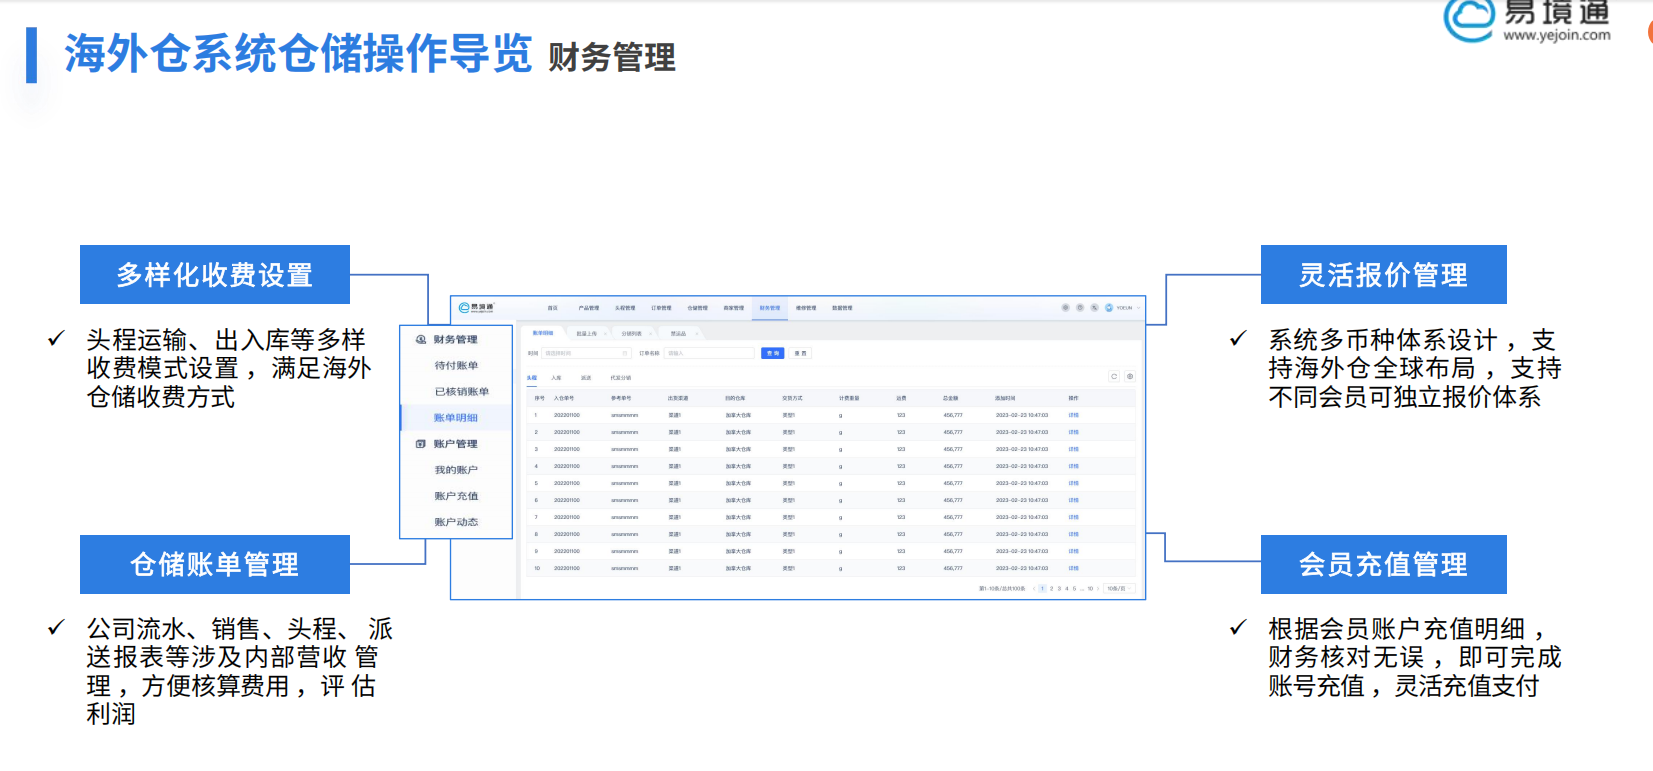Collapse the 财务管理 sidebar group
The height and width of the screenshot is (771, 1653).
[x=455, y=339]
